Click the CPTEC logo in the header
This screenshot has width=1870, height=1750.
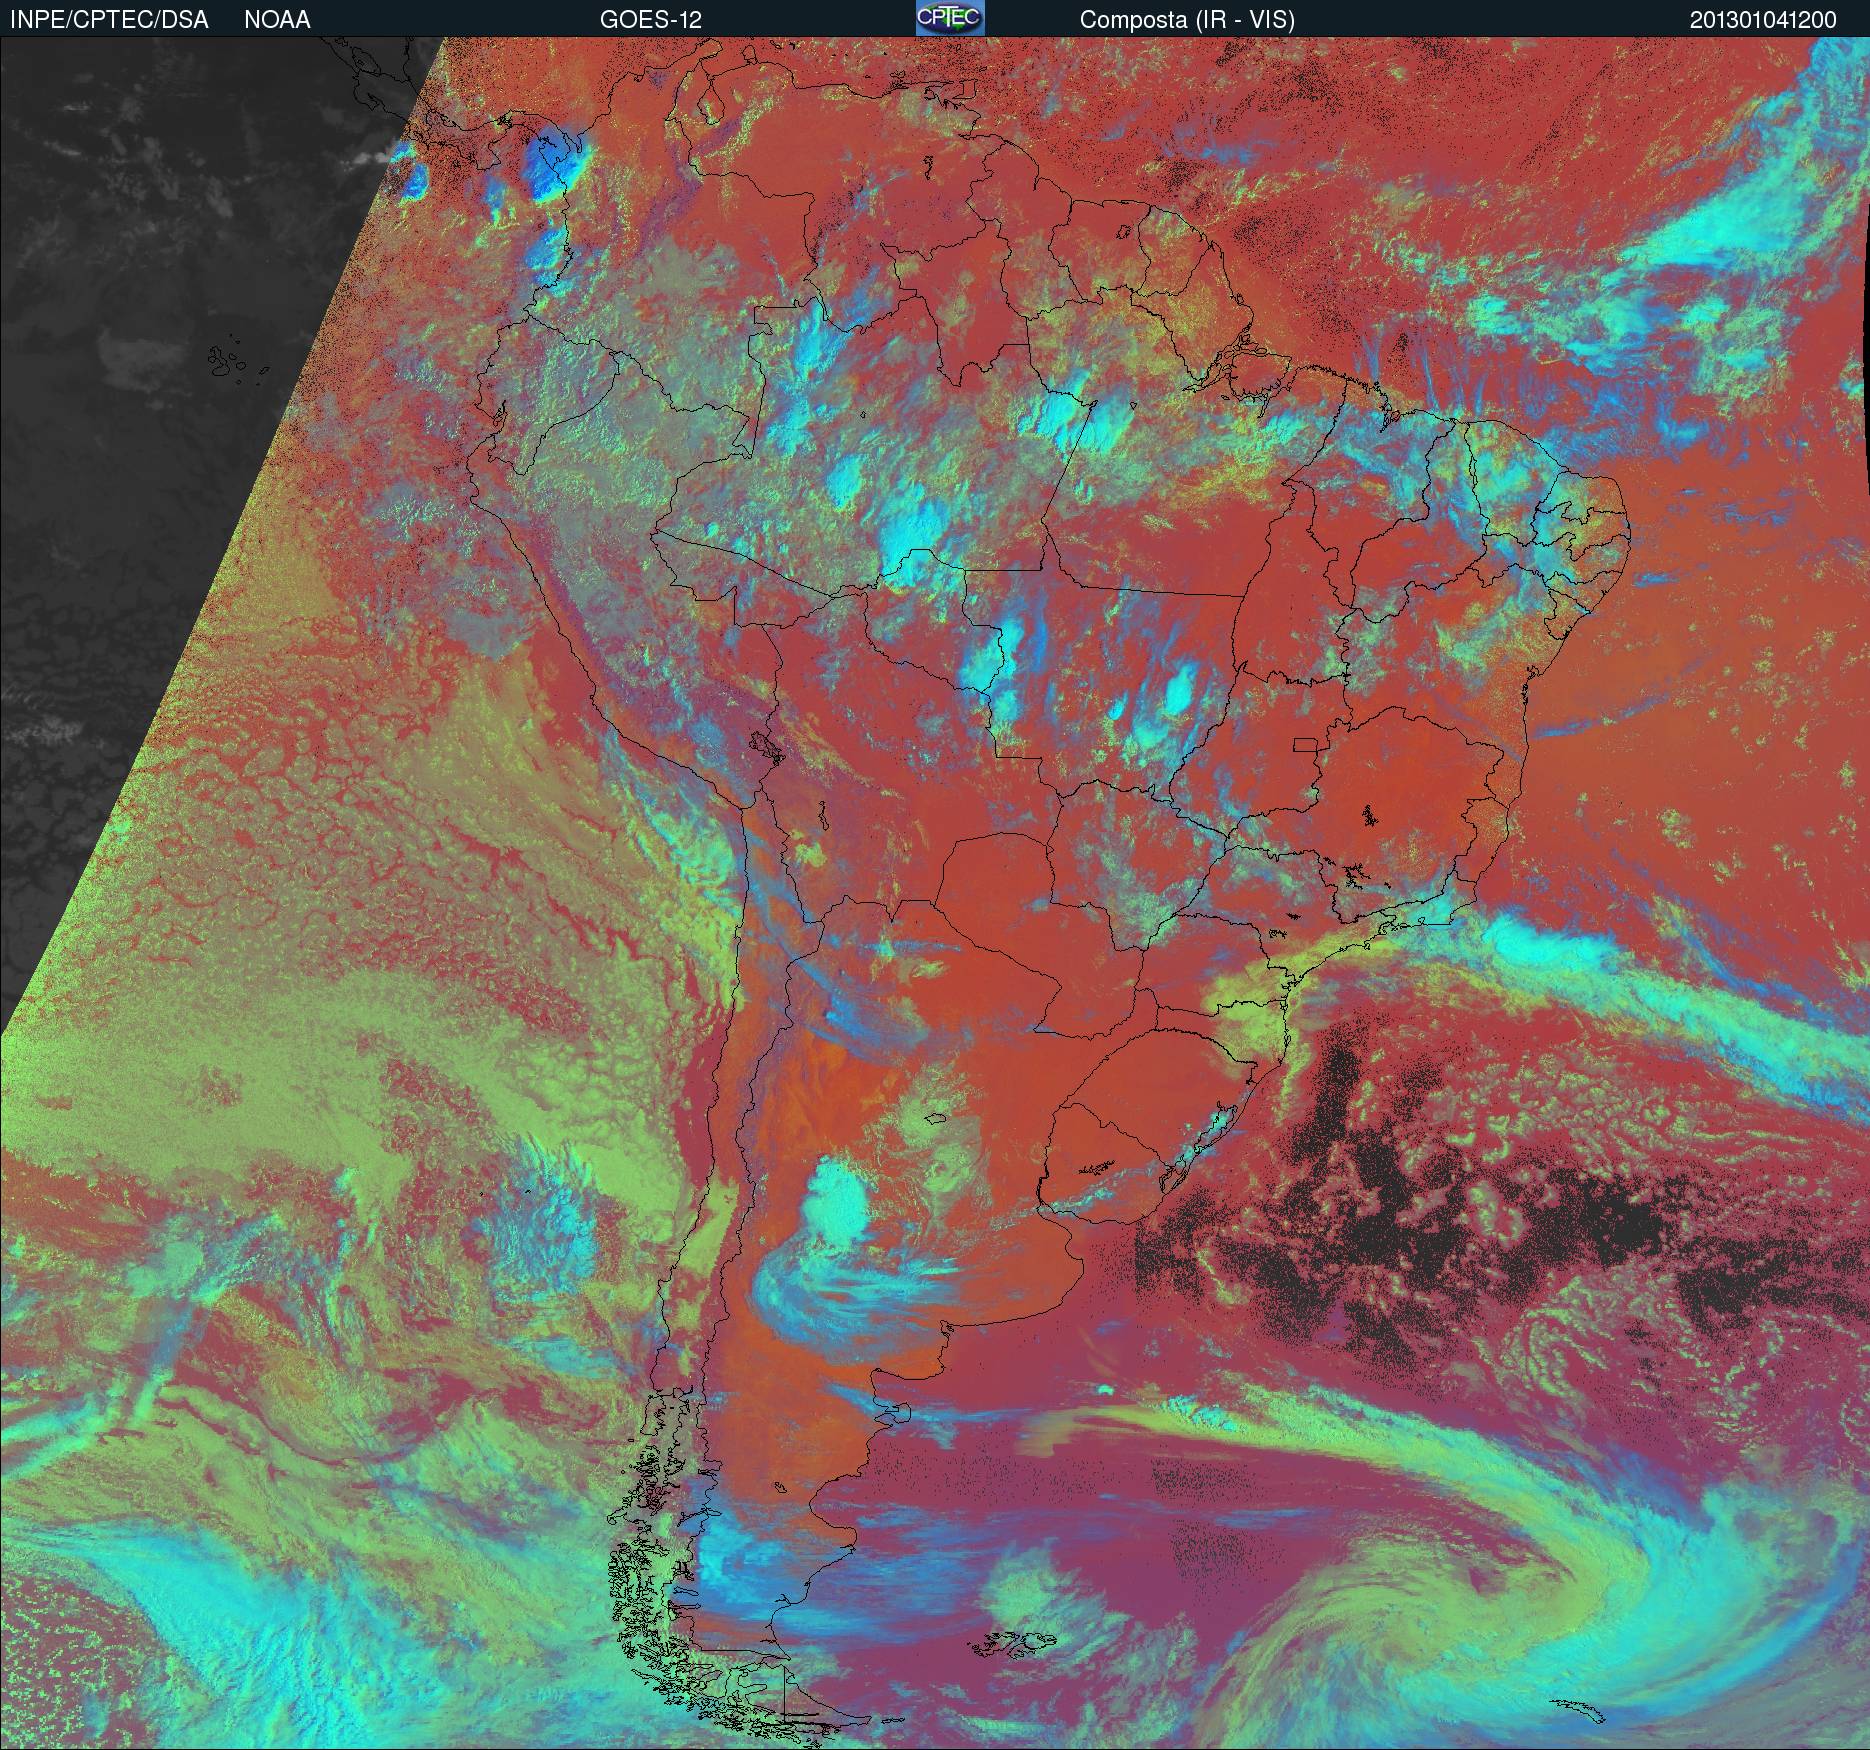click(950, 18)
